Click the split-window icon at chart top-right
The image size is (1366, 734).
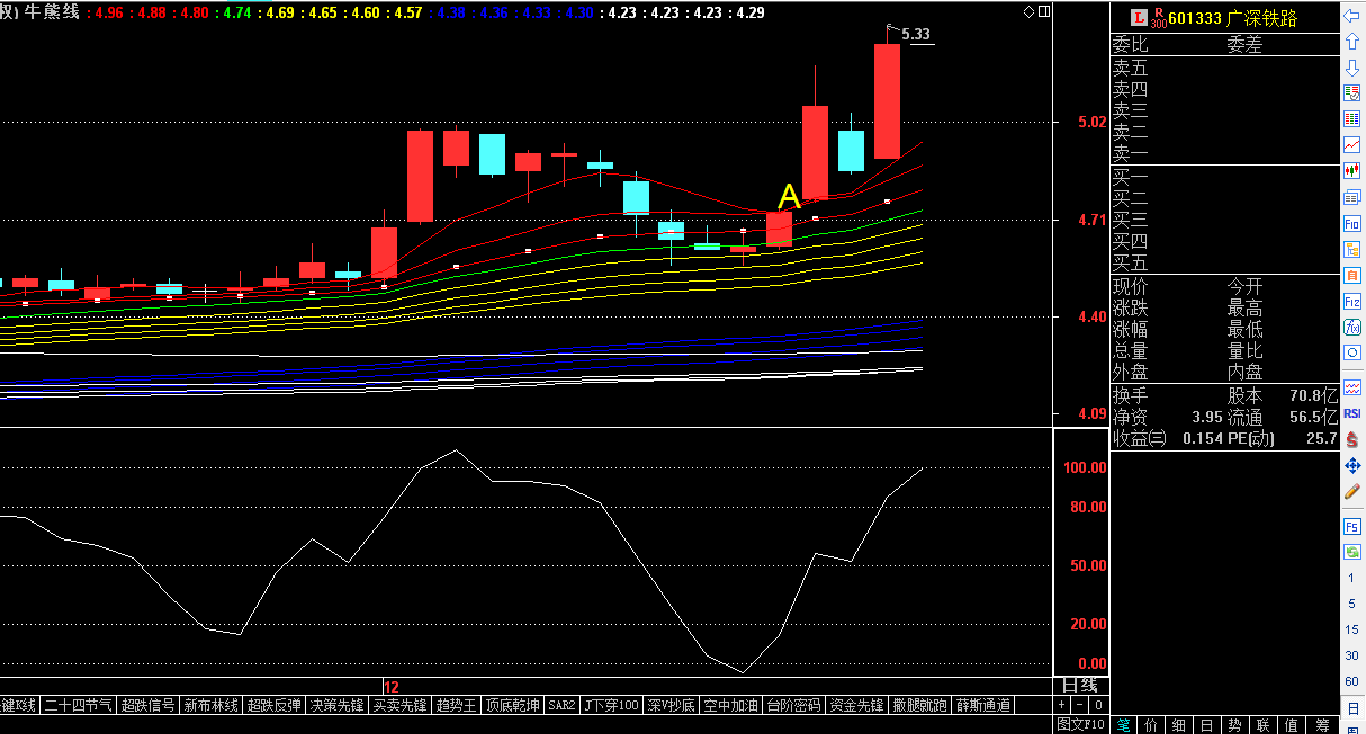[x=1045, y=12]
